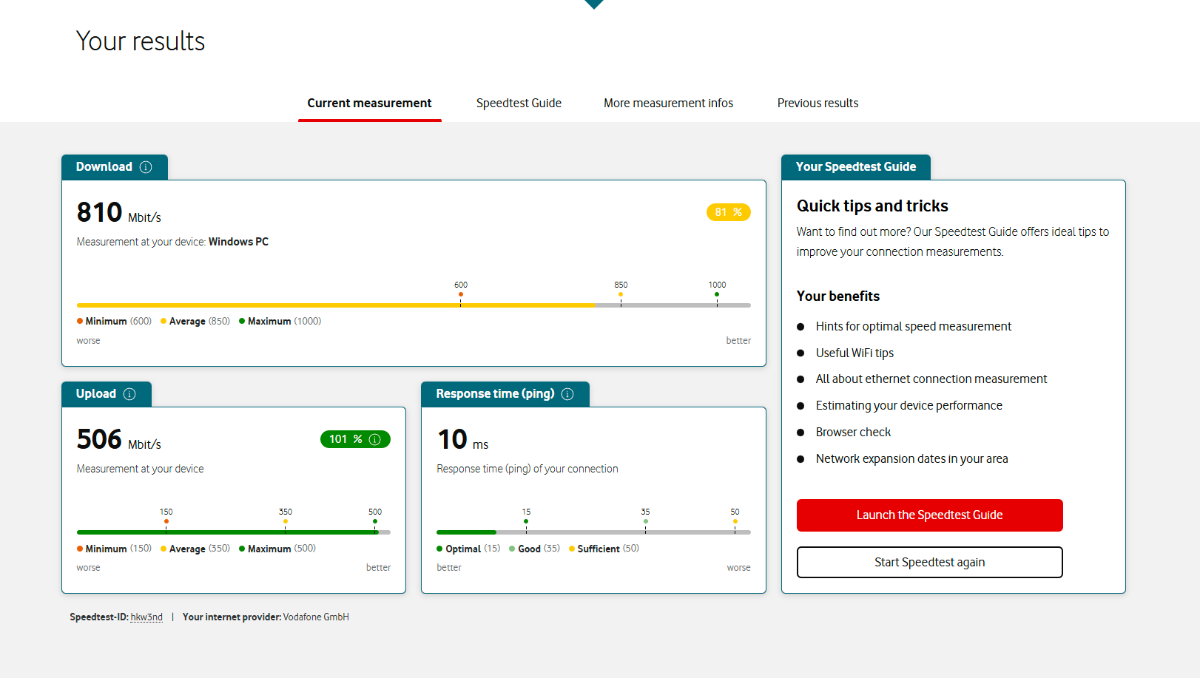The image size is (1200, 678).
Task: Click info icon next to Response time (ping)
Action: pyautogui.click(x=567, y=394)
